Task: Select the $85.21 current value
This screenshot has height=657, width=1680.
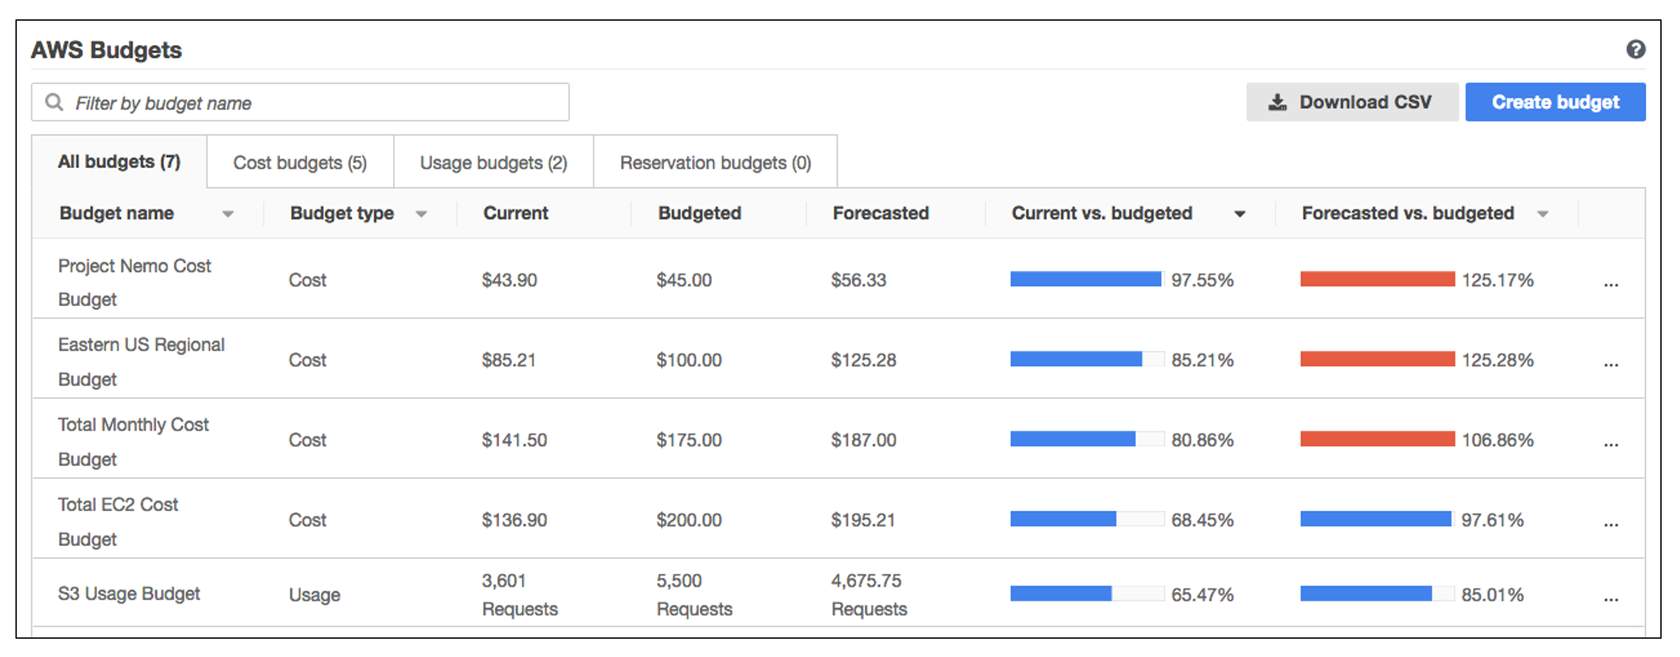Action: pyautogui.click(x=509, y=360)
